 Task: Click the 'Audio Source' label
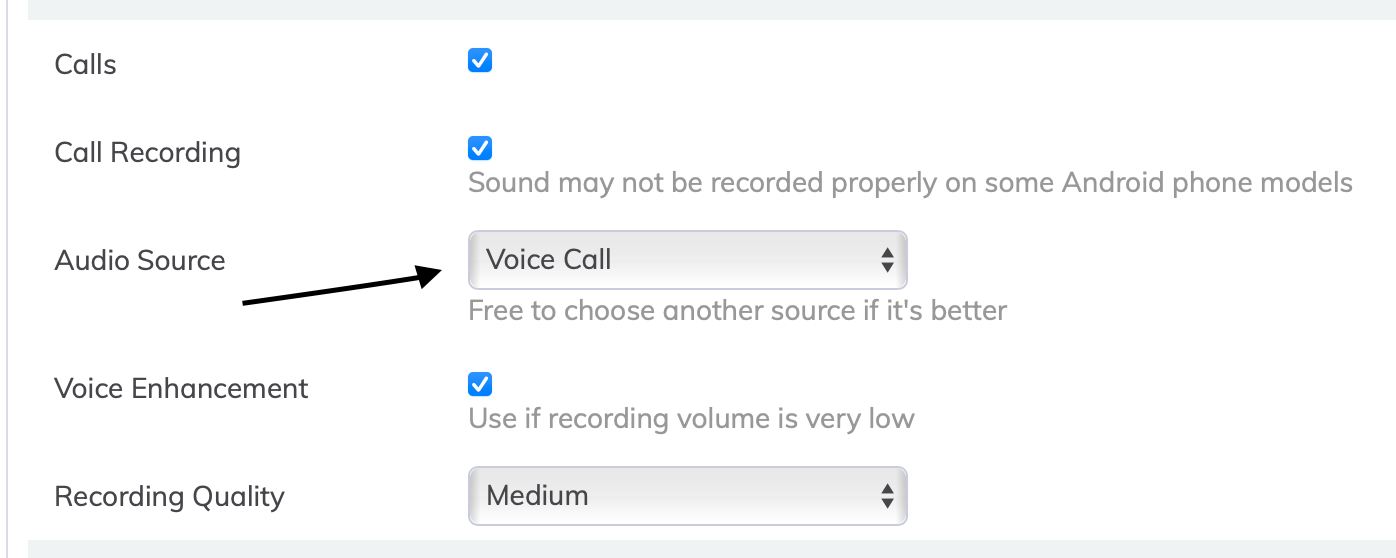[x=140, y=261]
